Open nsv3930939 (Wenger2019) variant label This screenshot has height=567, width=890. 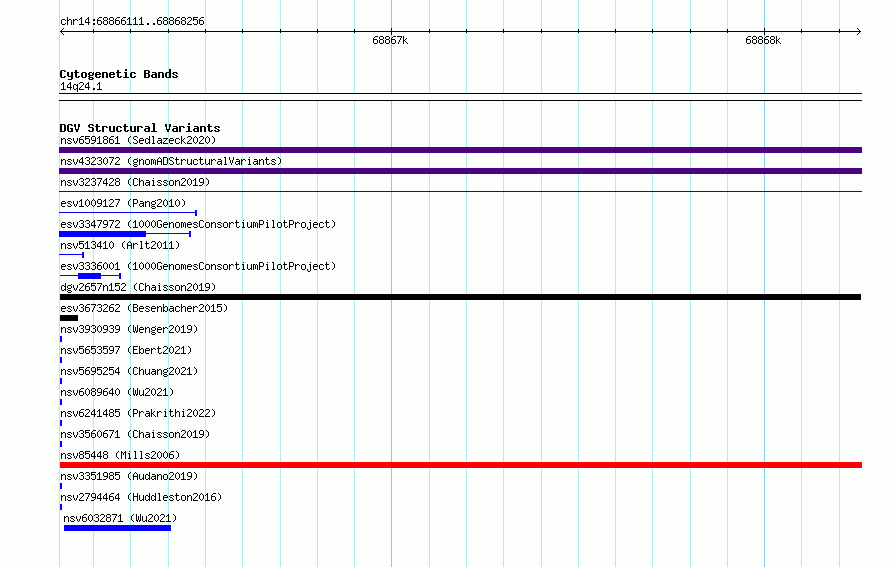pyautogui.click(x=129, y=329)
